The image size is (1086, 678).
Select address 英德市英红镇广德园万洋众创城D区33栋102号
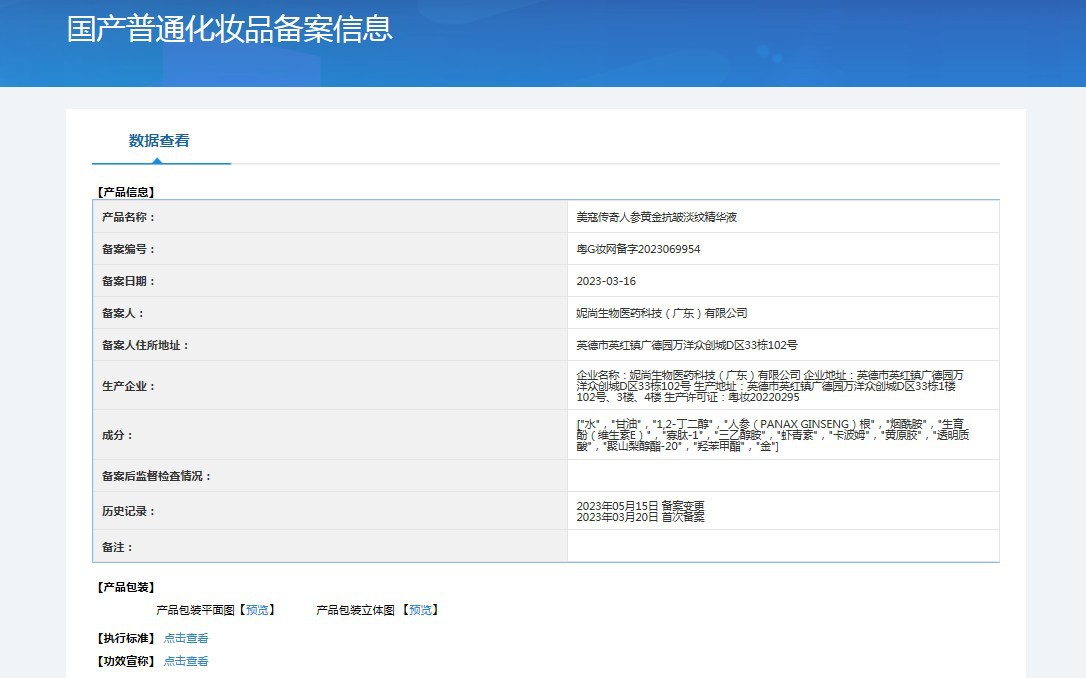(x=687, y=345)
